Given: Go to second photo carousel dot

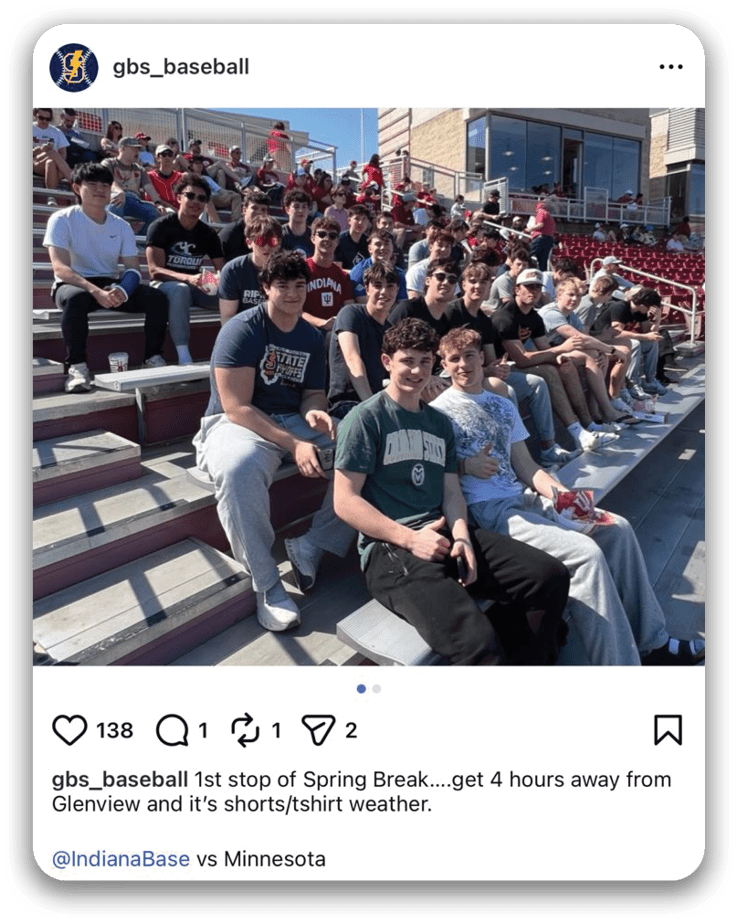Looking at the screenshot, I should click(377, 689).
